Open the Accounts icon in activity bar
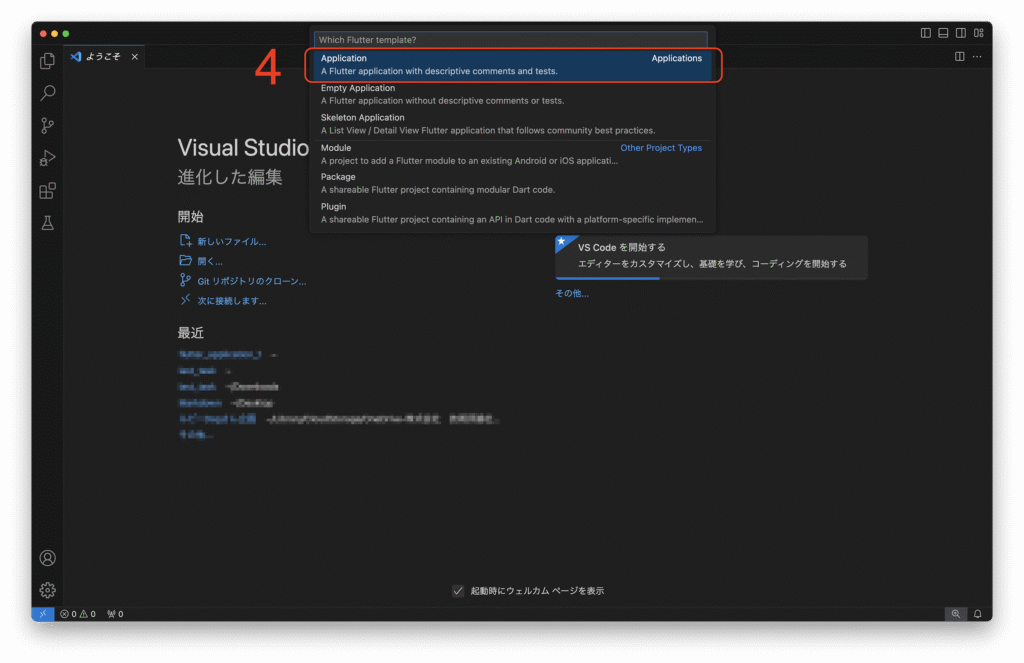 coord(47,558)
